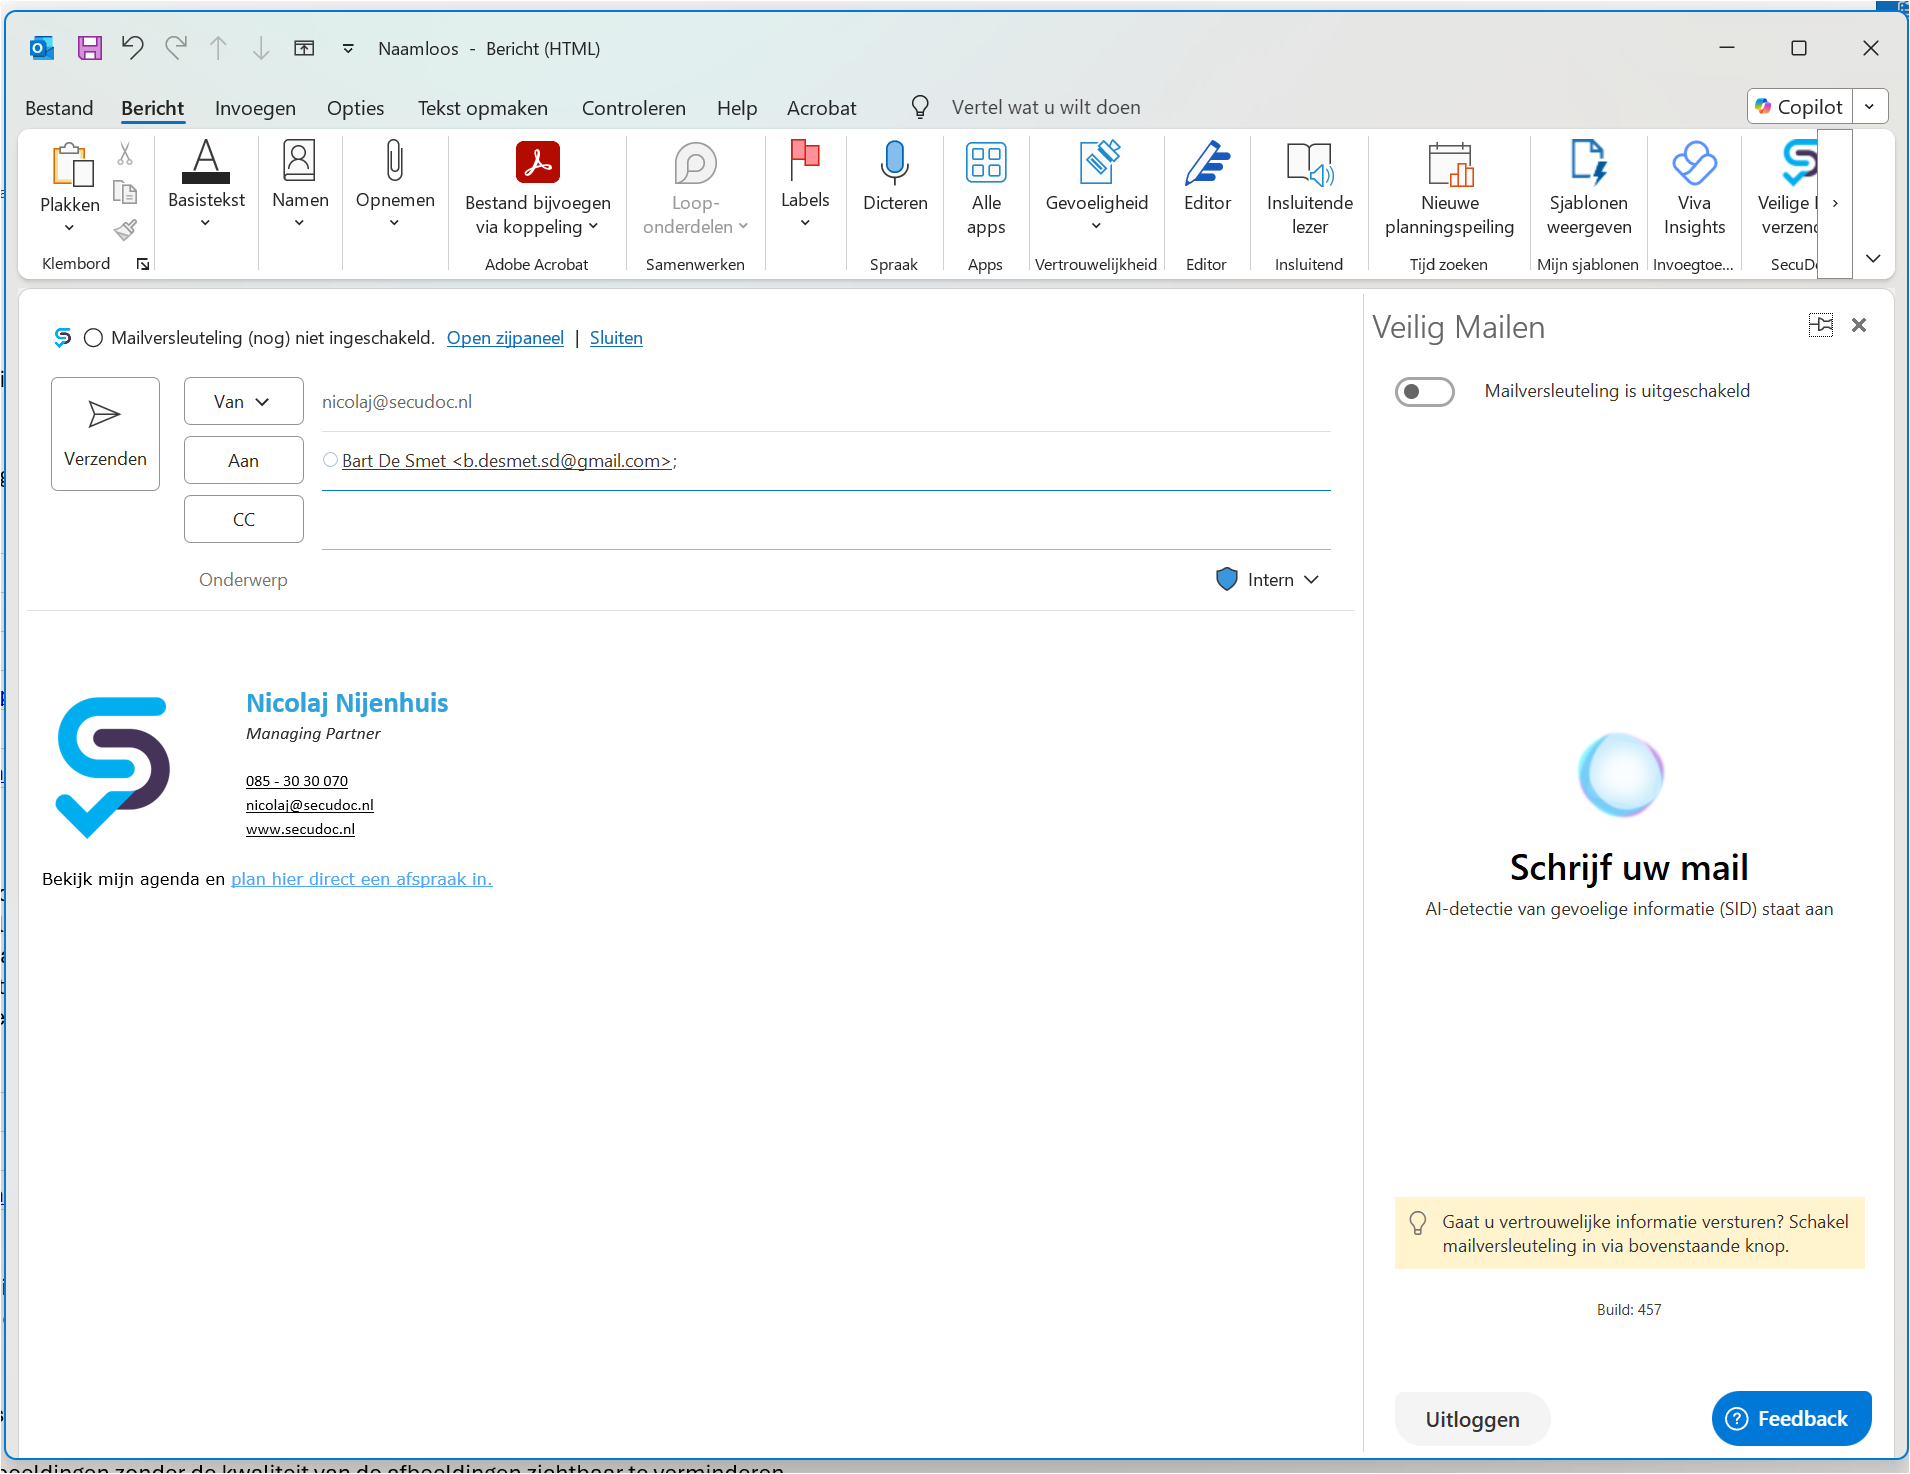Expand the Plakken paste options arrow
The width and height of the screenshot is (1910, 1474).
tap(69, 228)
